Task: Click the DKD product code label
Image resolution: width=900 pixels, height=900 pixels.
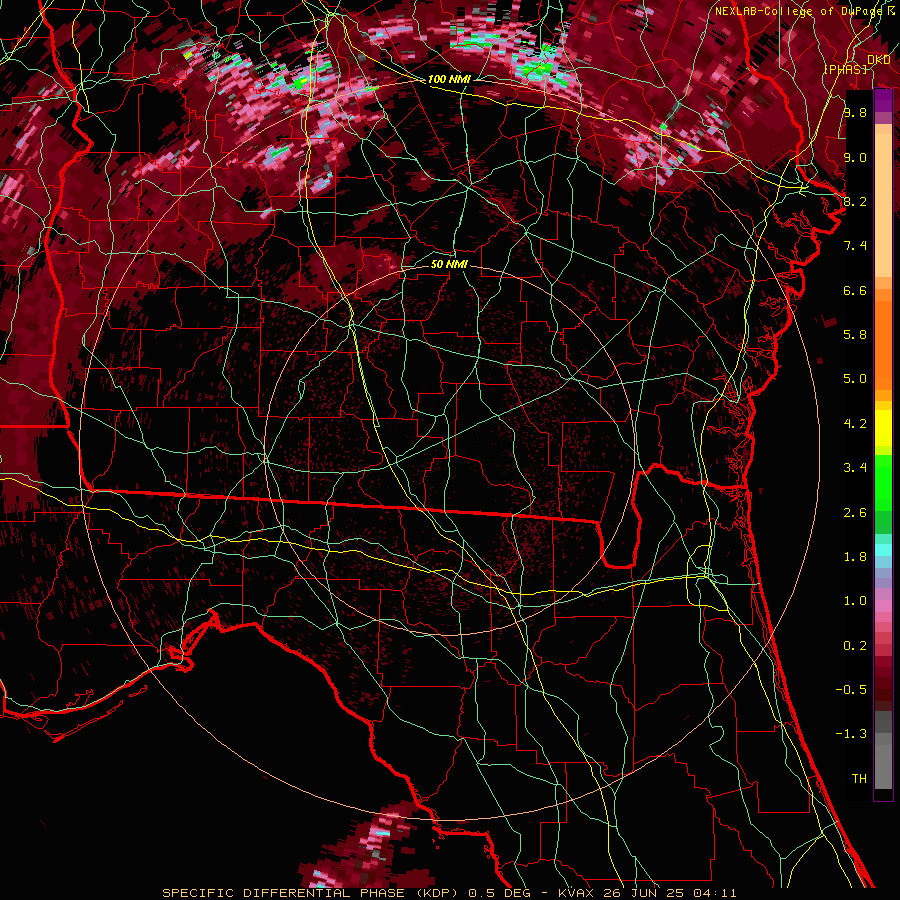Action: 879,60
